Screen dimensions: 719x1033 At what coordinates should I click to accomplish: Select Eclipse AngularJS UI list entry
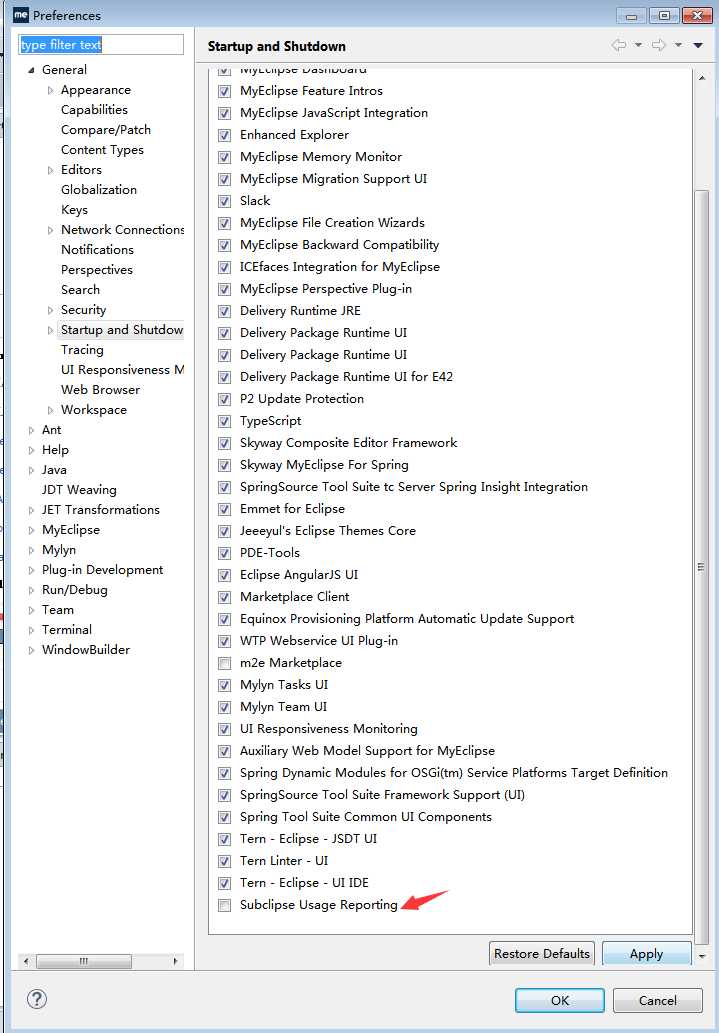click(x=299, y=574)
